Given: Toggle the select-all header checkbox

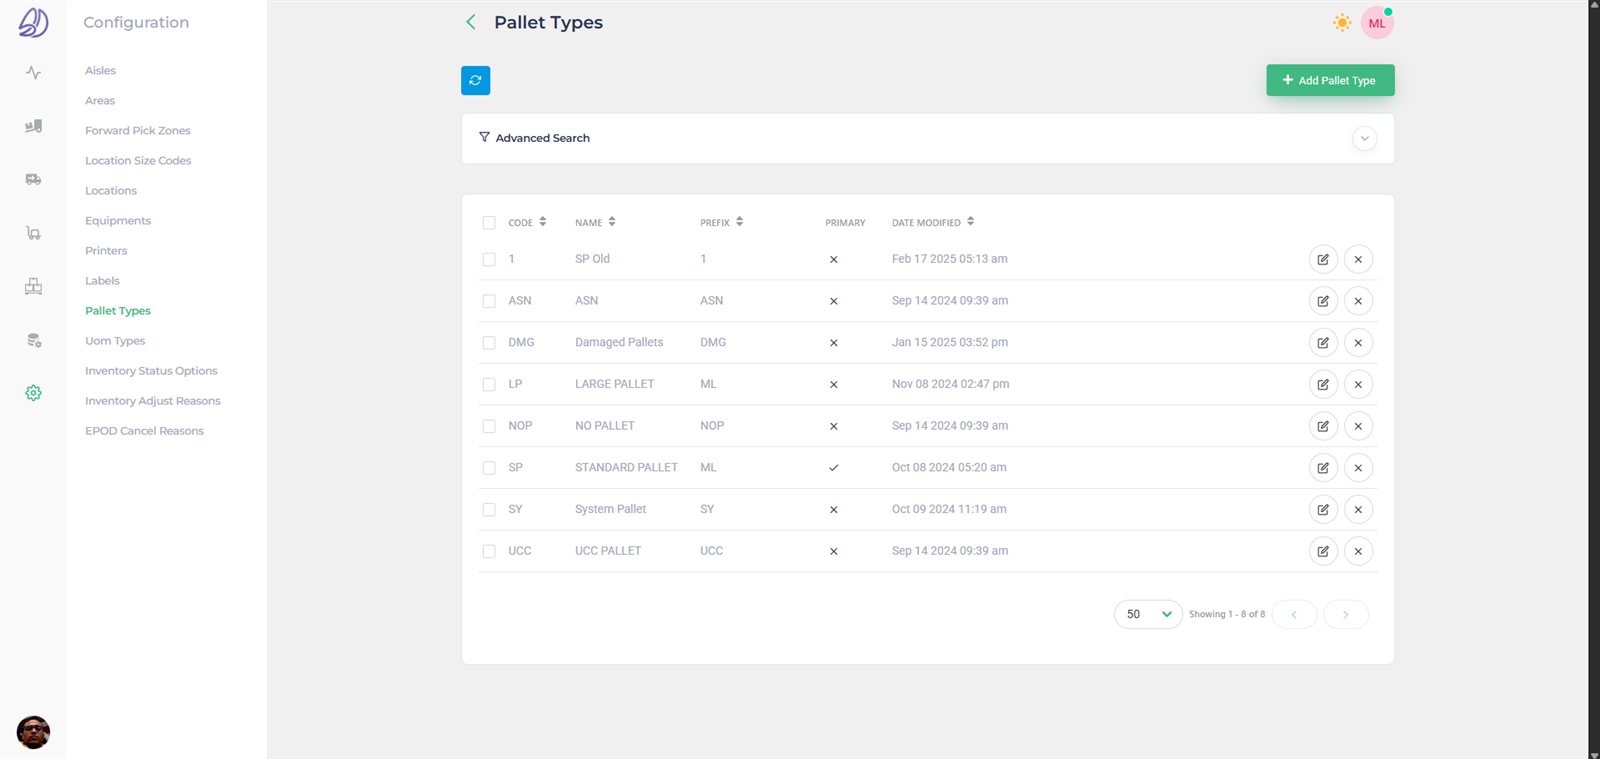Looking at the screenshot, I should (489, 223).
